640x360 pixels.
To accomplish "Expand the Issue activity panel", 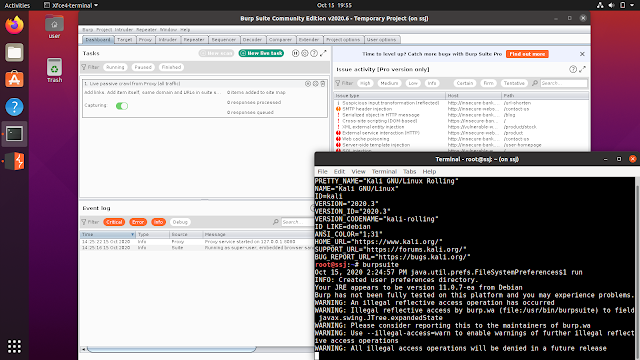I will click(582, 69).
